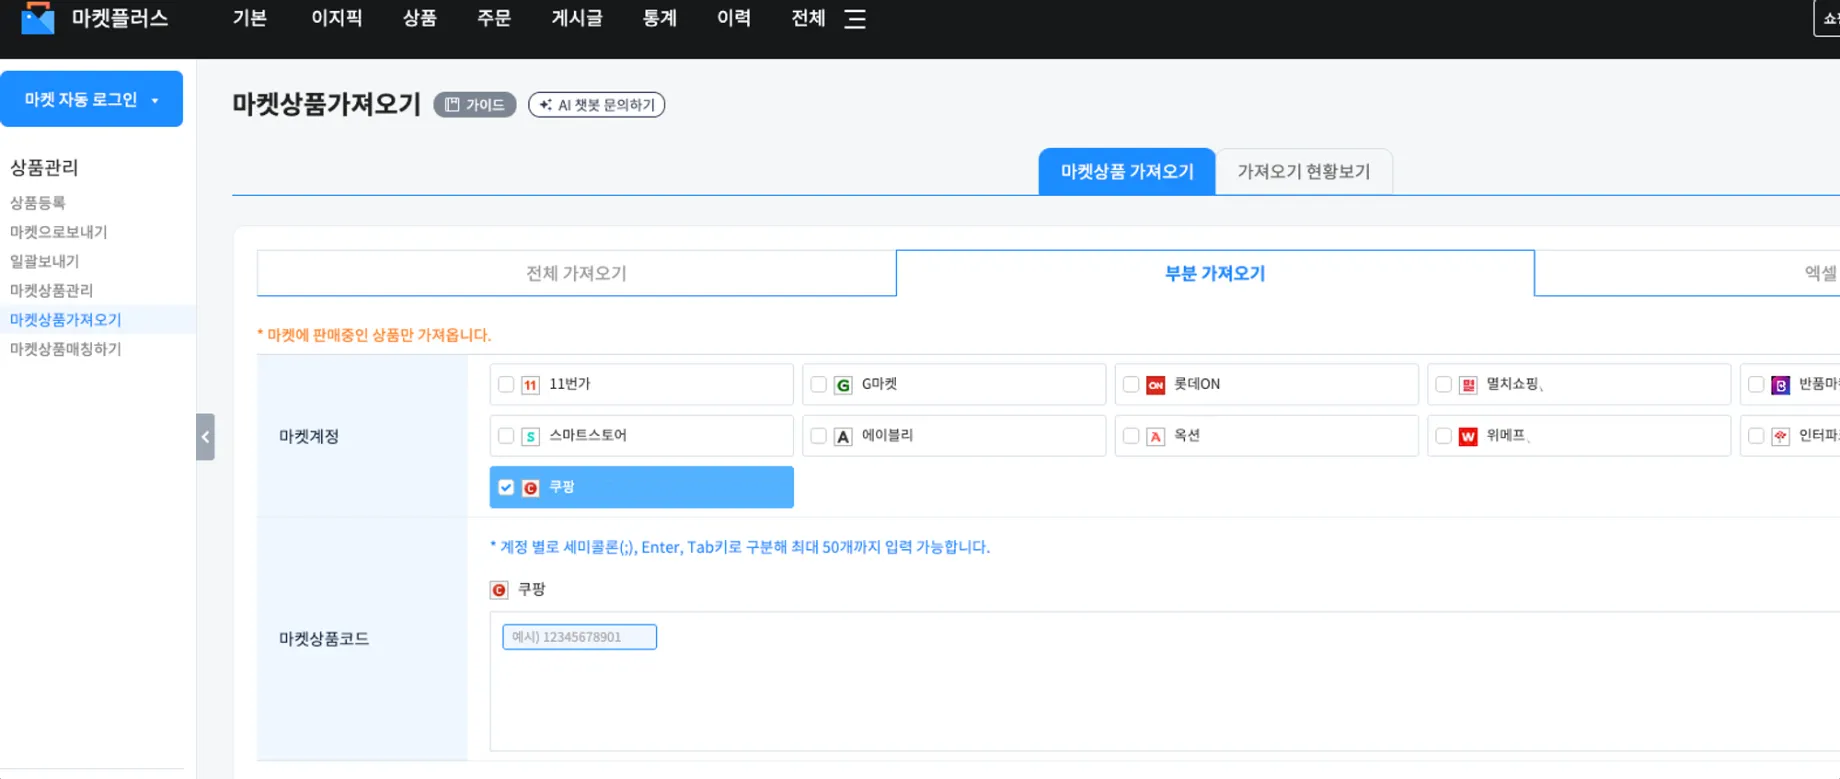This screenshot has width=1840, height=779.
Task: Click the 위메프 market icon
Action: 1468,436
